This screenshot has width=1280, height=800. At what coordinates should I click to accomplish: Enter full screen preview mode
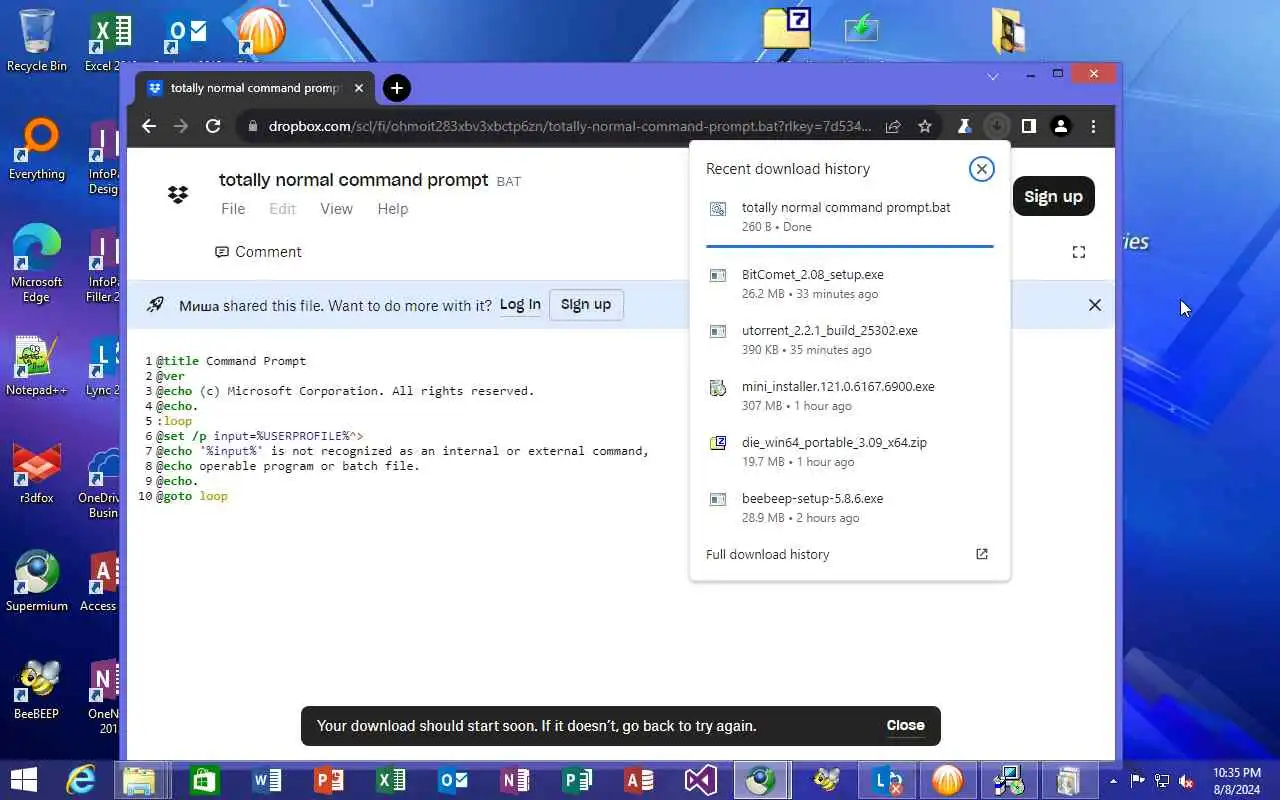pyautogui.click(x=1078, y=252)
